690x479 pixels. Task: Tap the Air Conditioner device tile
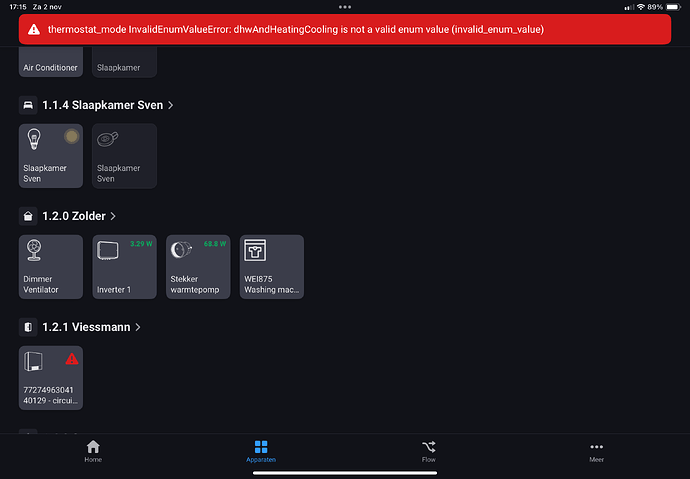[51, 62]
